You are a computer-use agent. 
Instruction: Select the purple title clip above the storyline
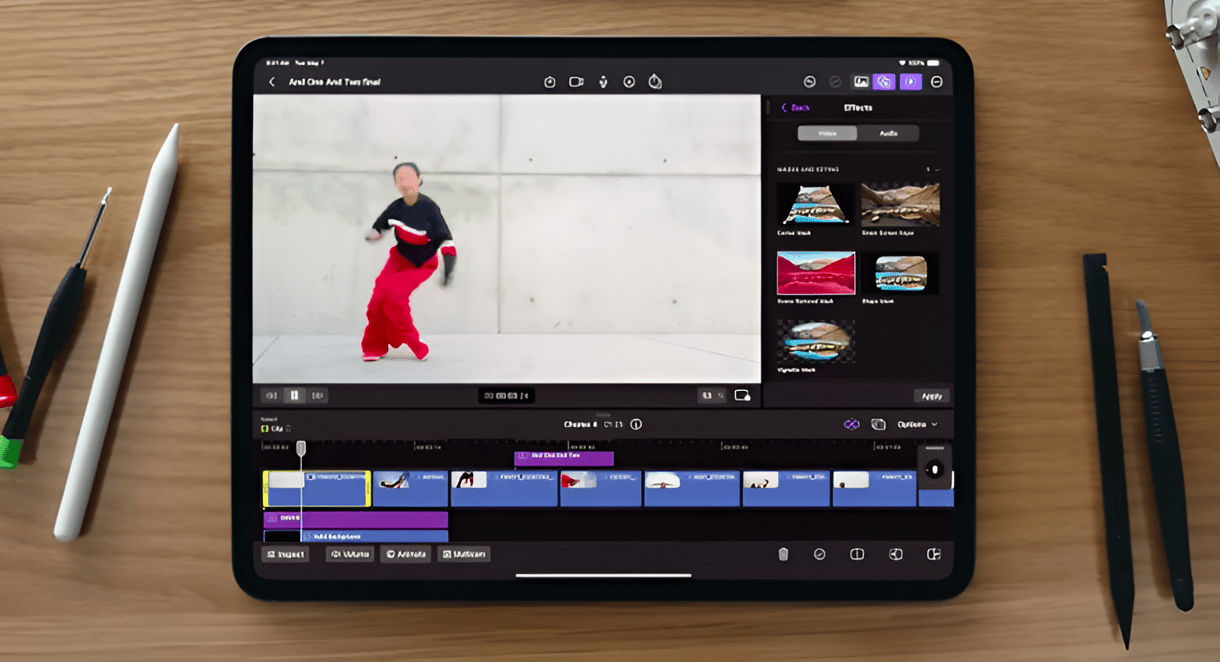click(x=564, y=458)
